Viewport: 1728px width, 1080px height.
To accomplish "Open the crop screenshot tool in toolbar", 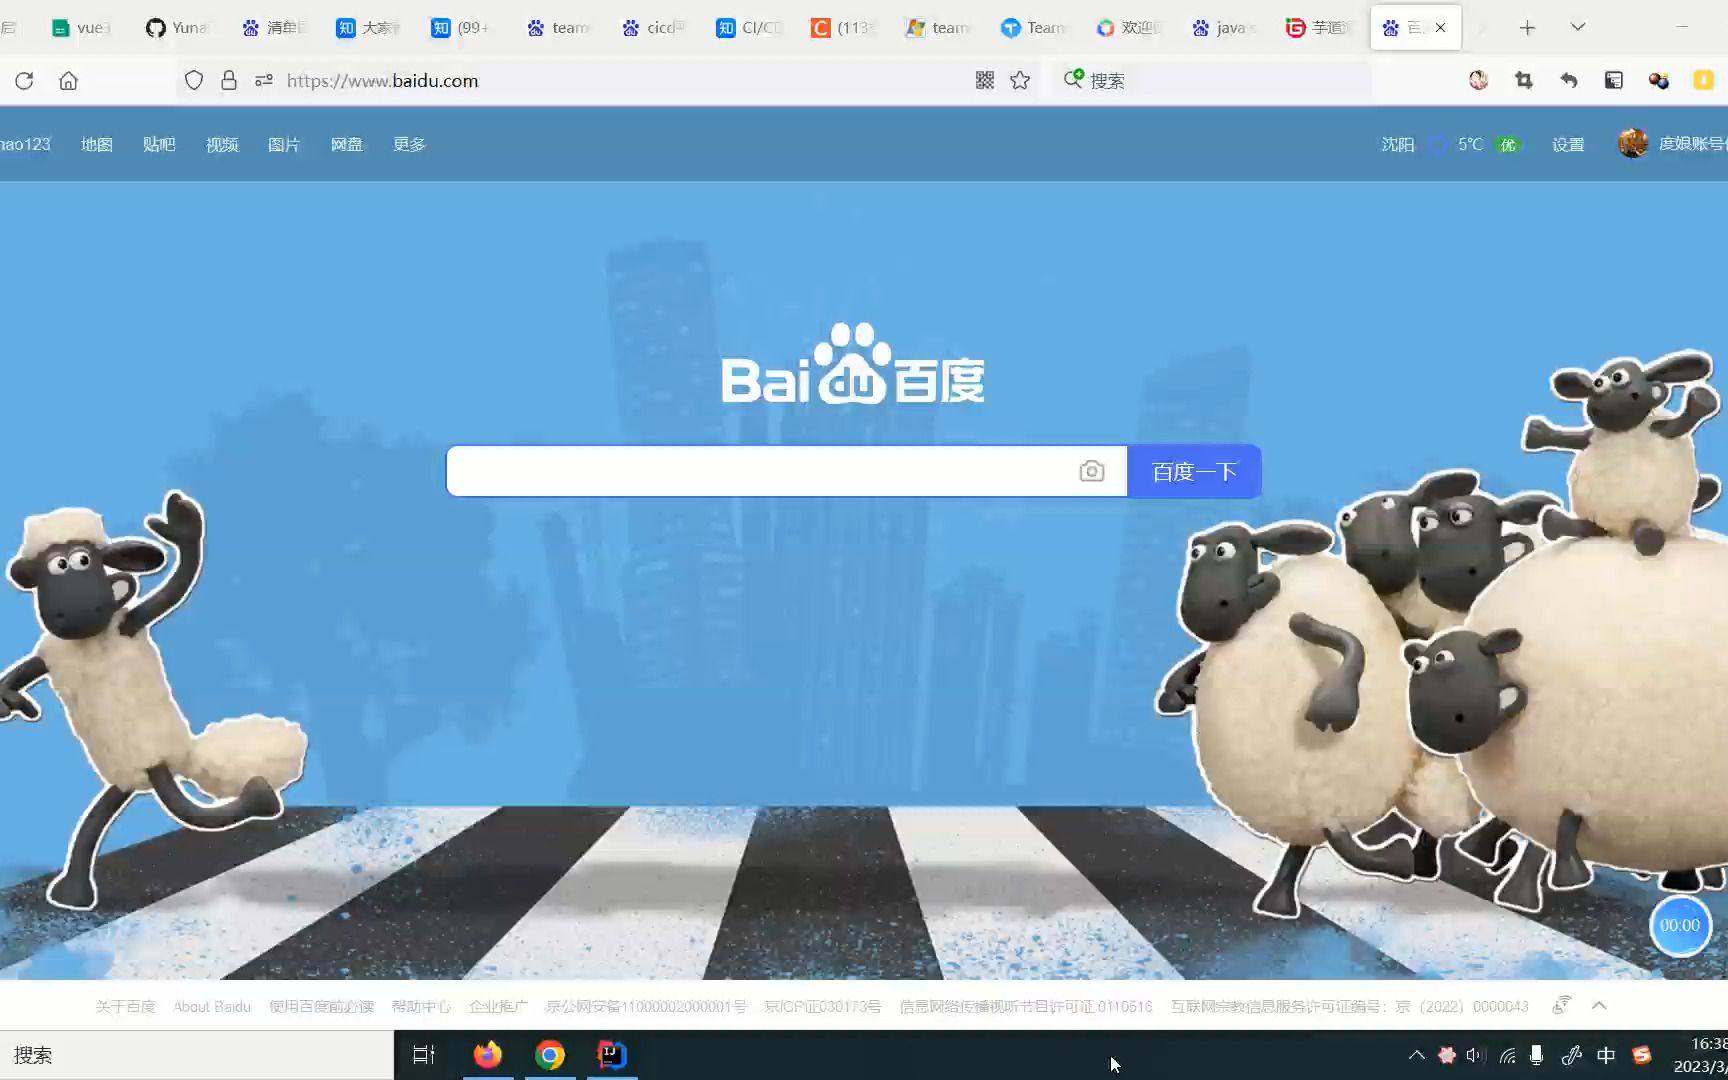I will click(x=1524, y=81).
